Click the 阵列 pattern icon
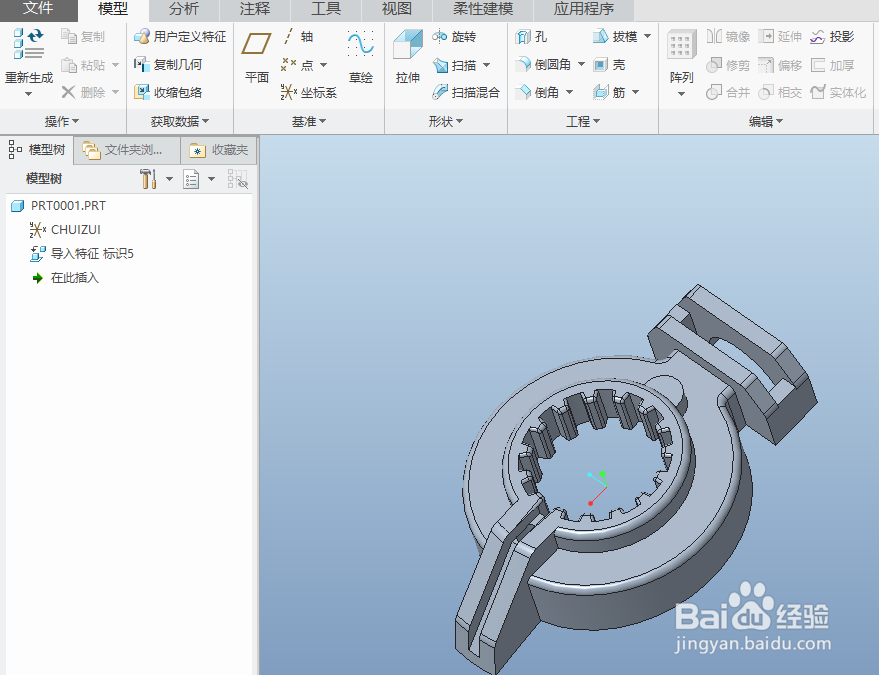Screen dimensions: 879x675 click(682, 45)
